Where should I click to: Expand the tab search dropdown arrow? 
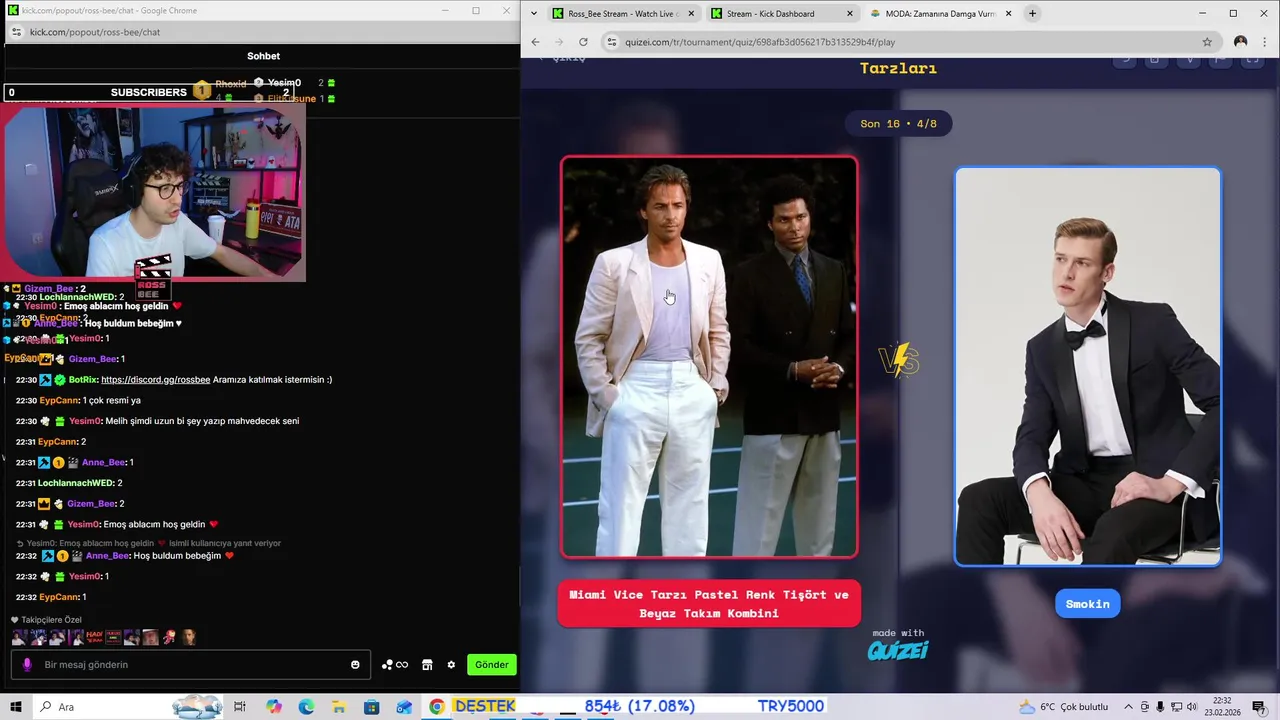pos(534,14)
